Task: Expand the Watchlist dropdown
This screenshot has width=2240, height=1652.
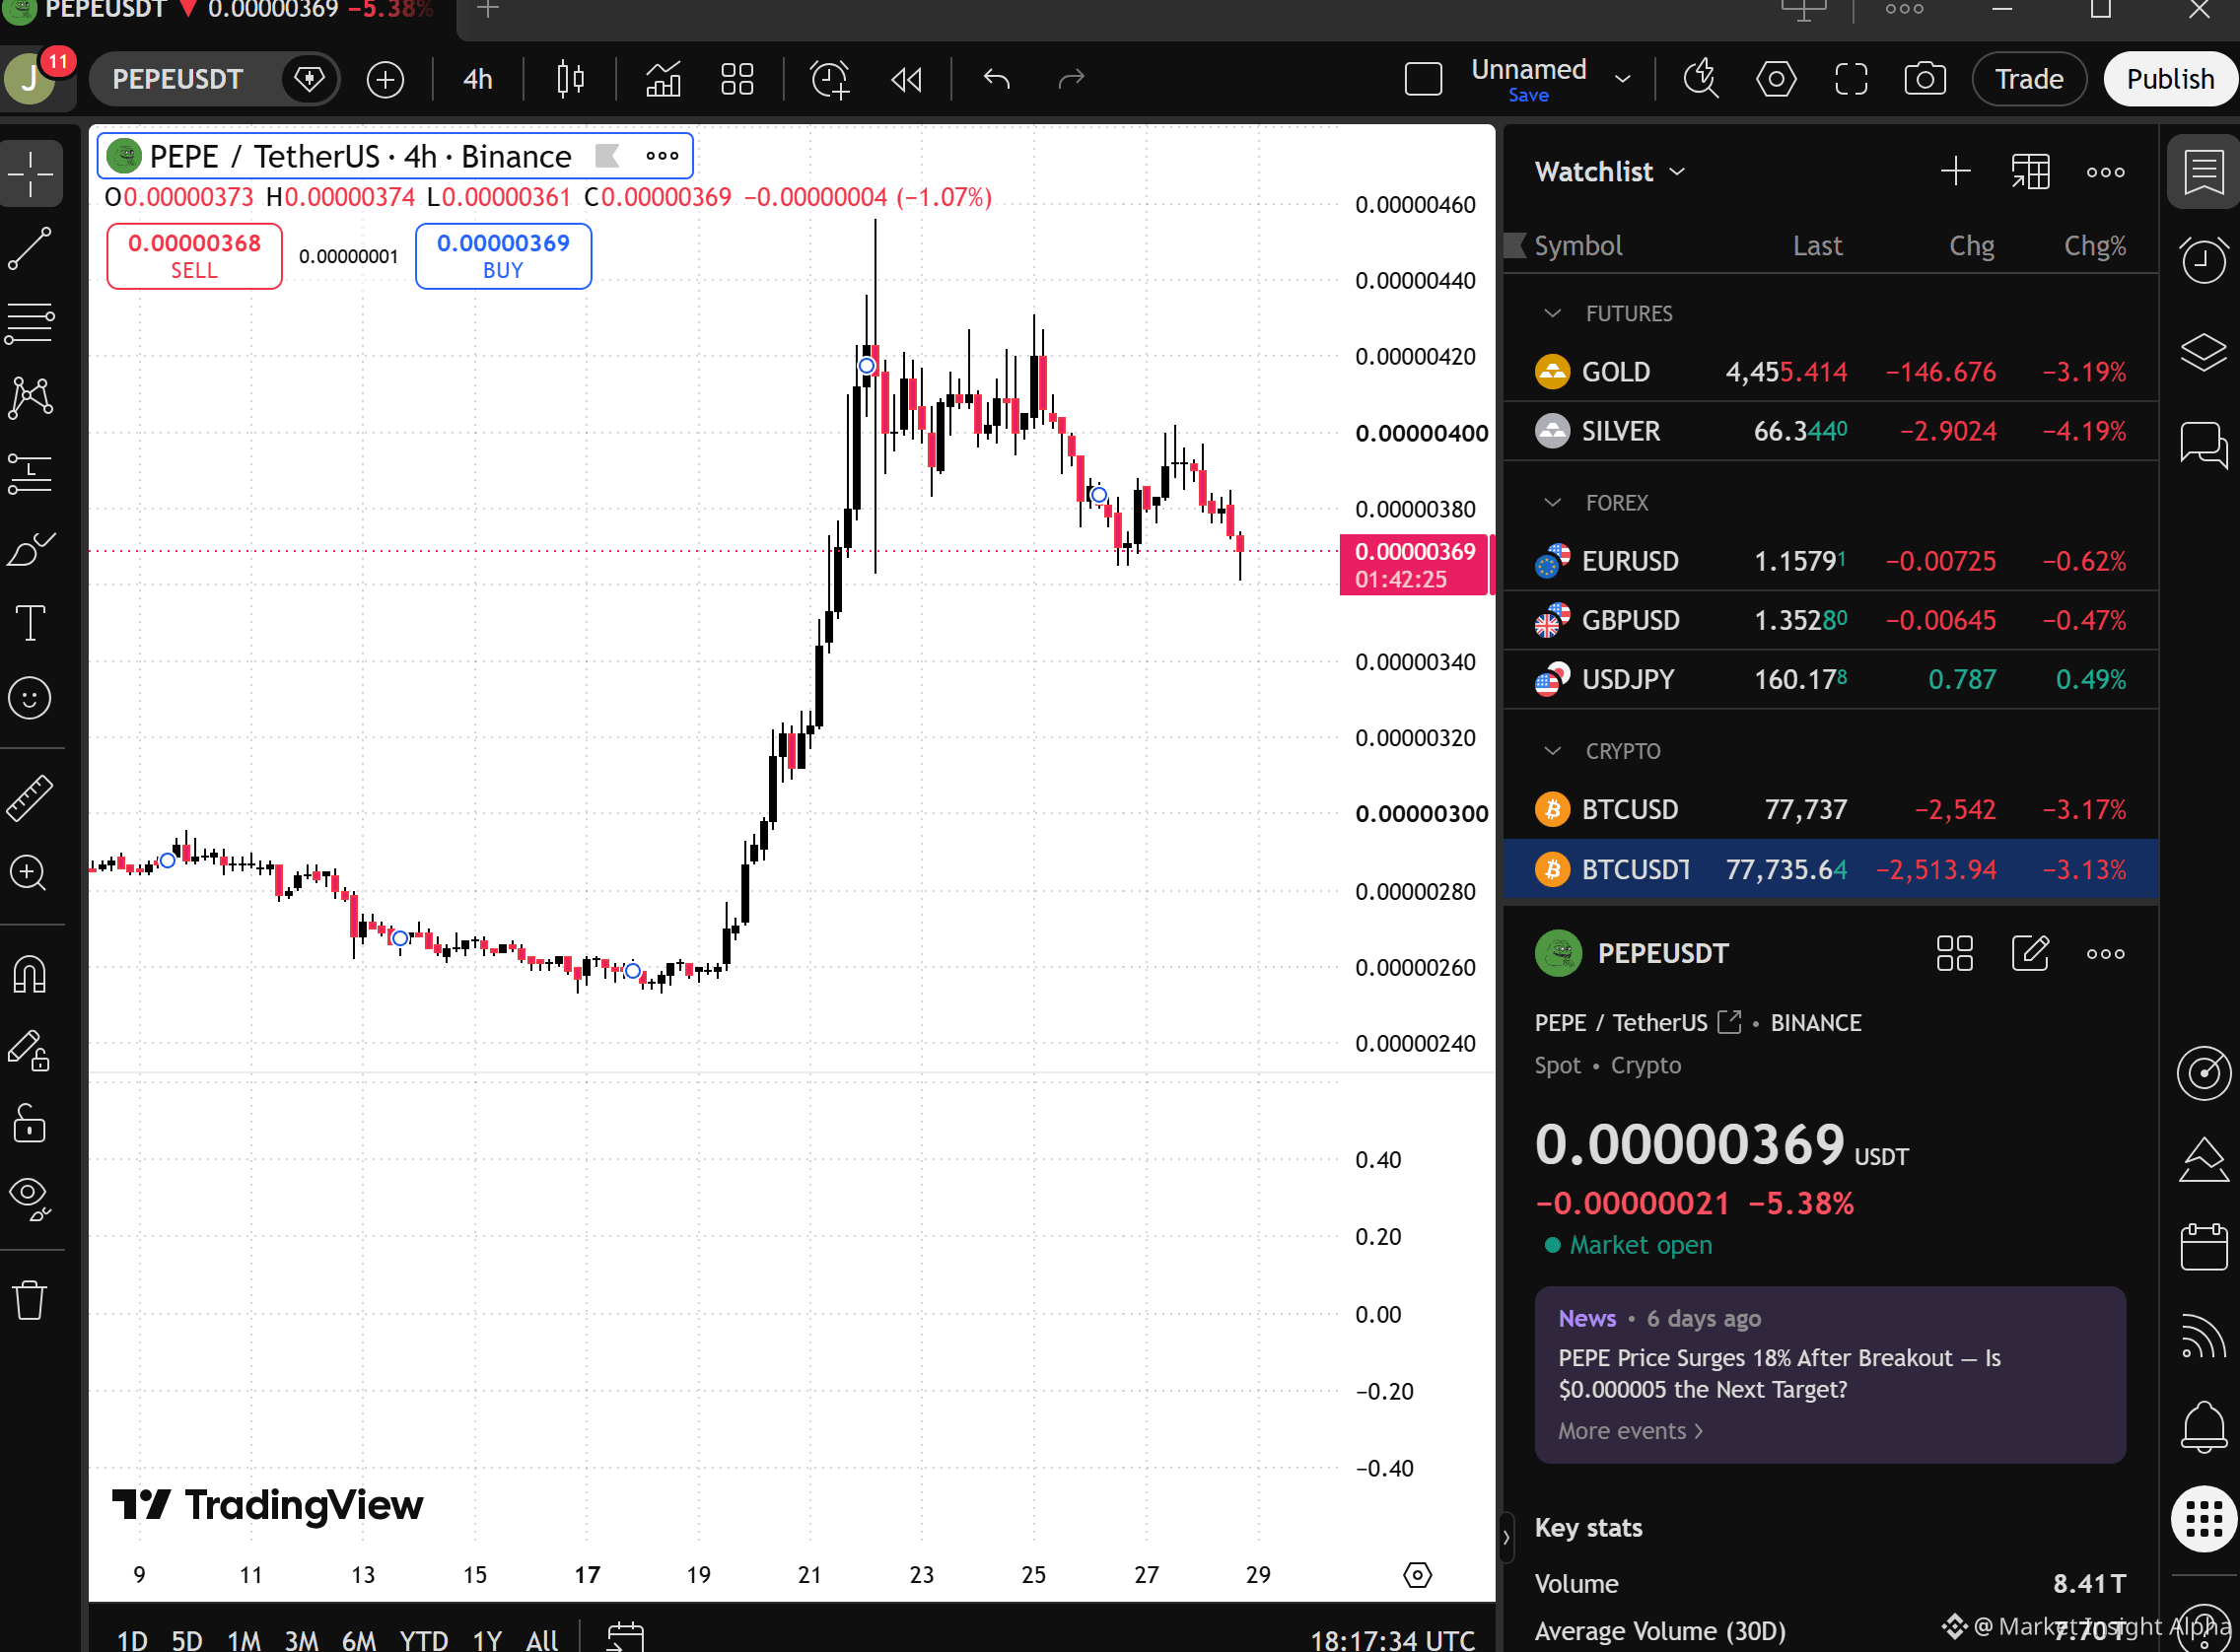Action: point(1610,172)
